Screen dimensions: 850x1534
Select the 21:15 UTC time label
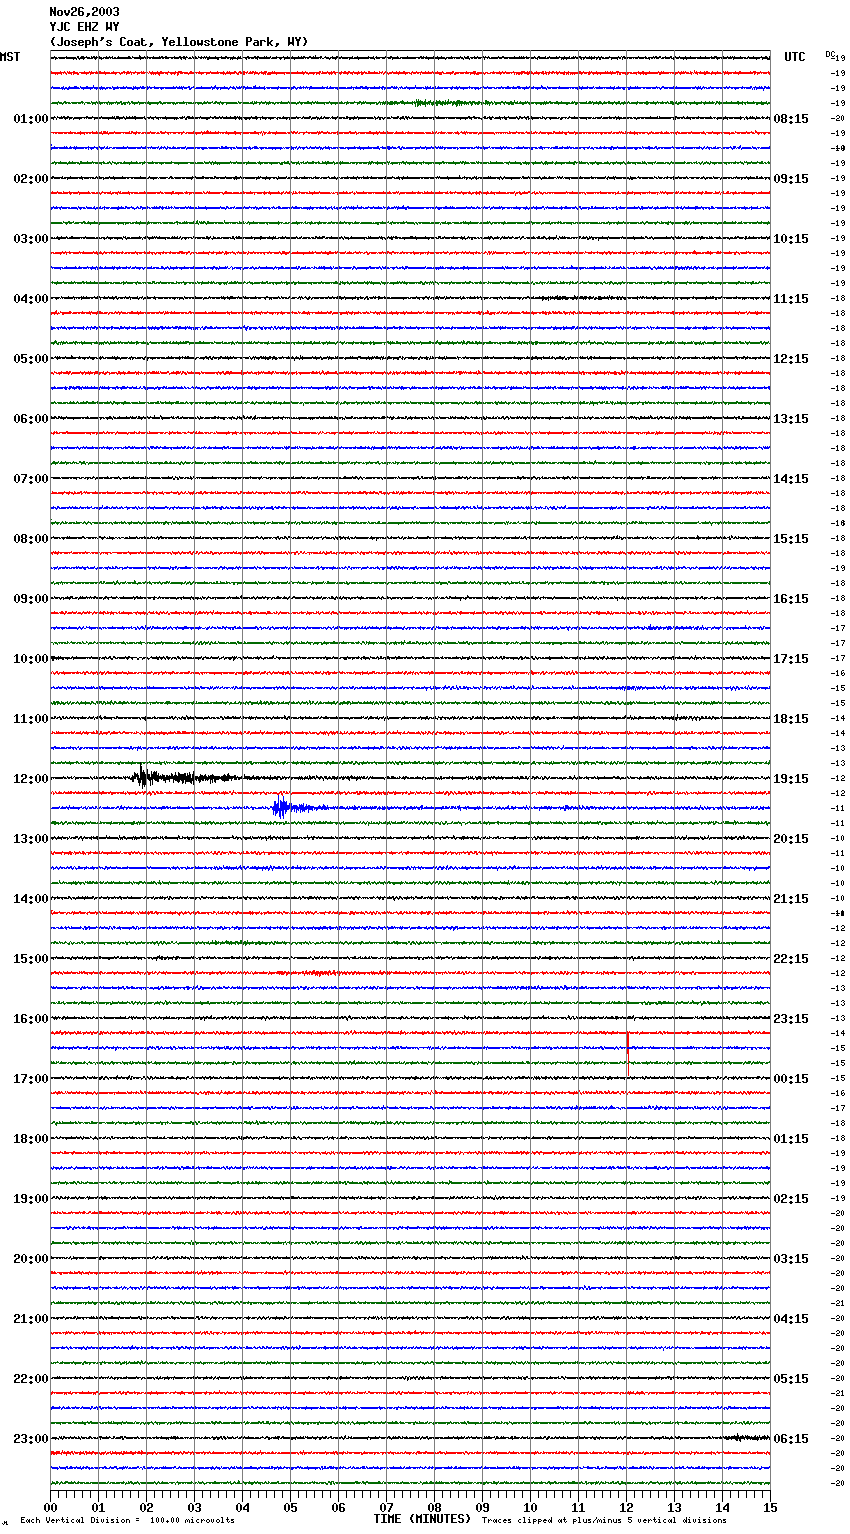pyautogui.click(x=791, y=899)
